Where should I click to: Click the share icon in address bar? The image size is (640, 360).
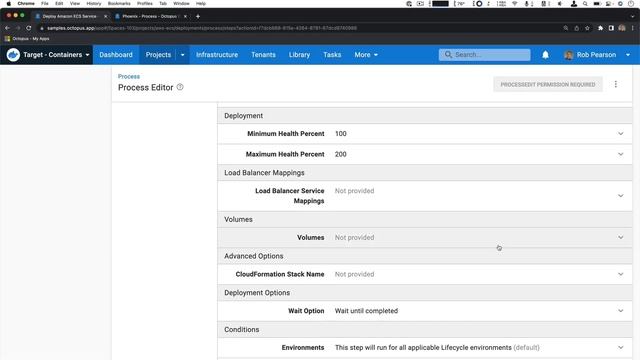point(577,28)
